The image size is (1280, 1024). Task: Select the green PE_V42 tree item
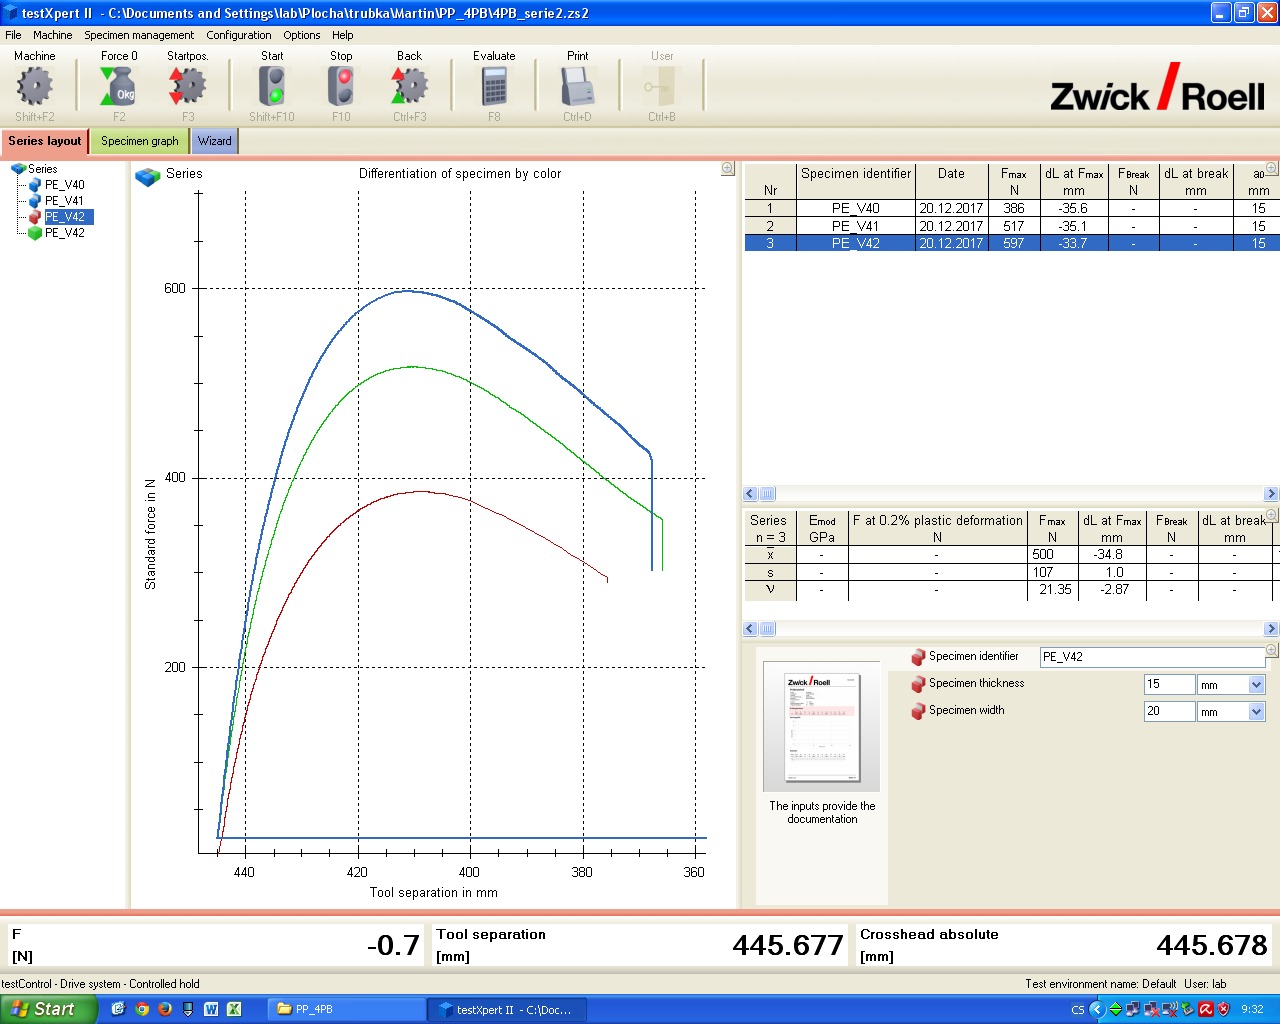pos(64,233)
